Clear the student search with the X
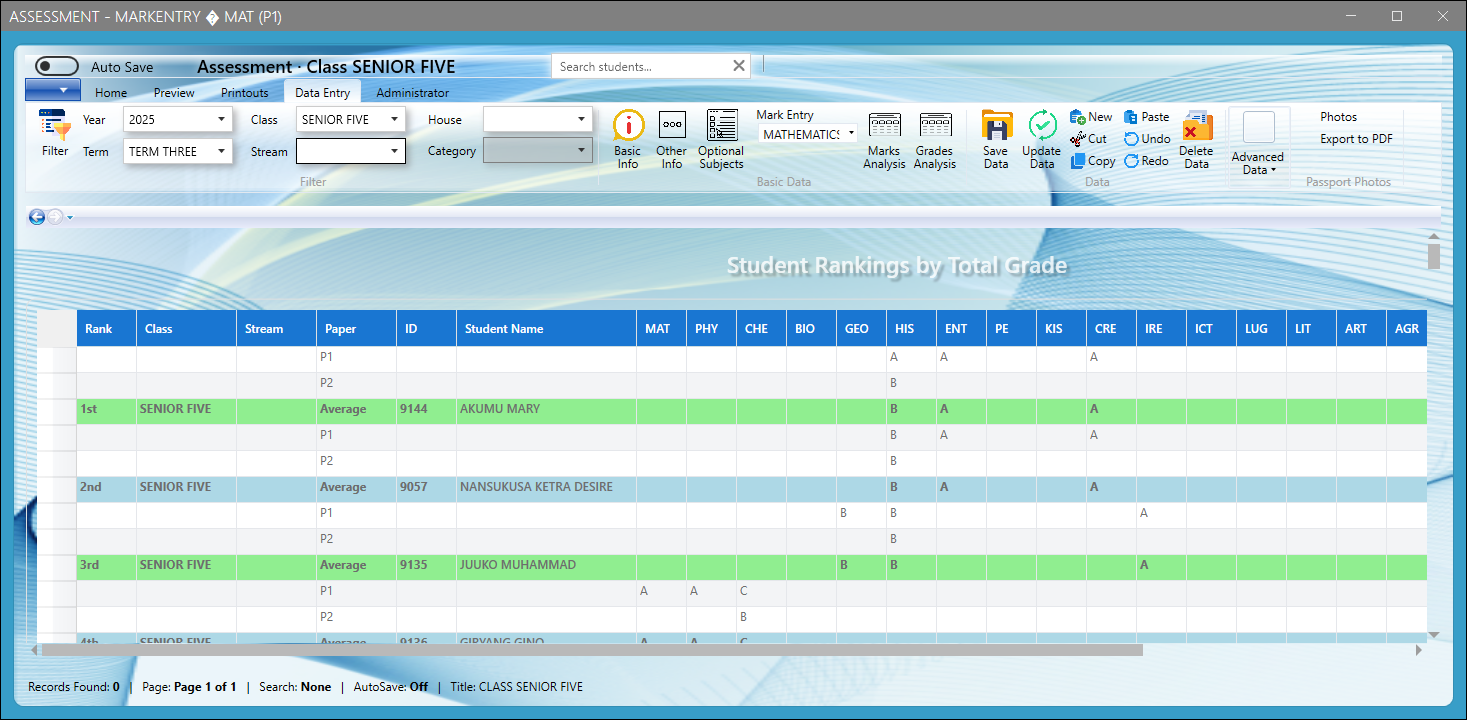The width and height of the screenshot is (1467, 720). tap(739, 65)
